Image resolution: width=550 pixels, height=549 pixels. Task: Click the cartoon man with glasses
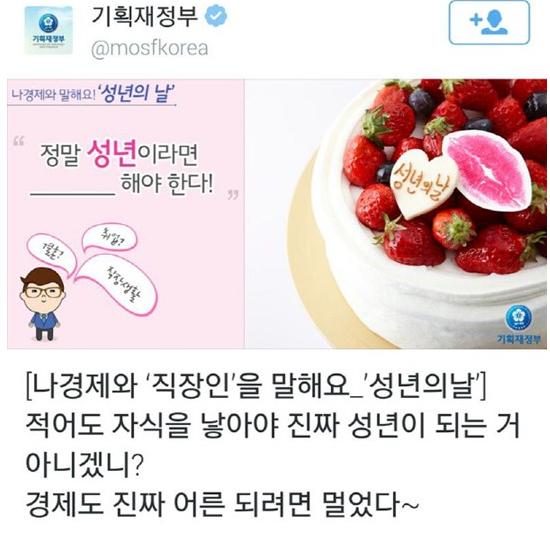[42, 304]
